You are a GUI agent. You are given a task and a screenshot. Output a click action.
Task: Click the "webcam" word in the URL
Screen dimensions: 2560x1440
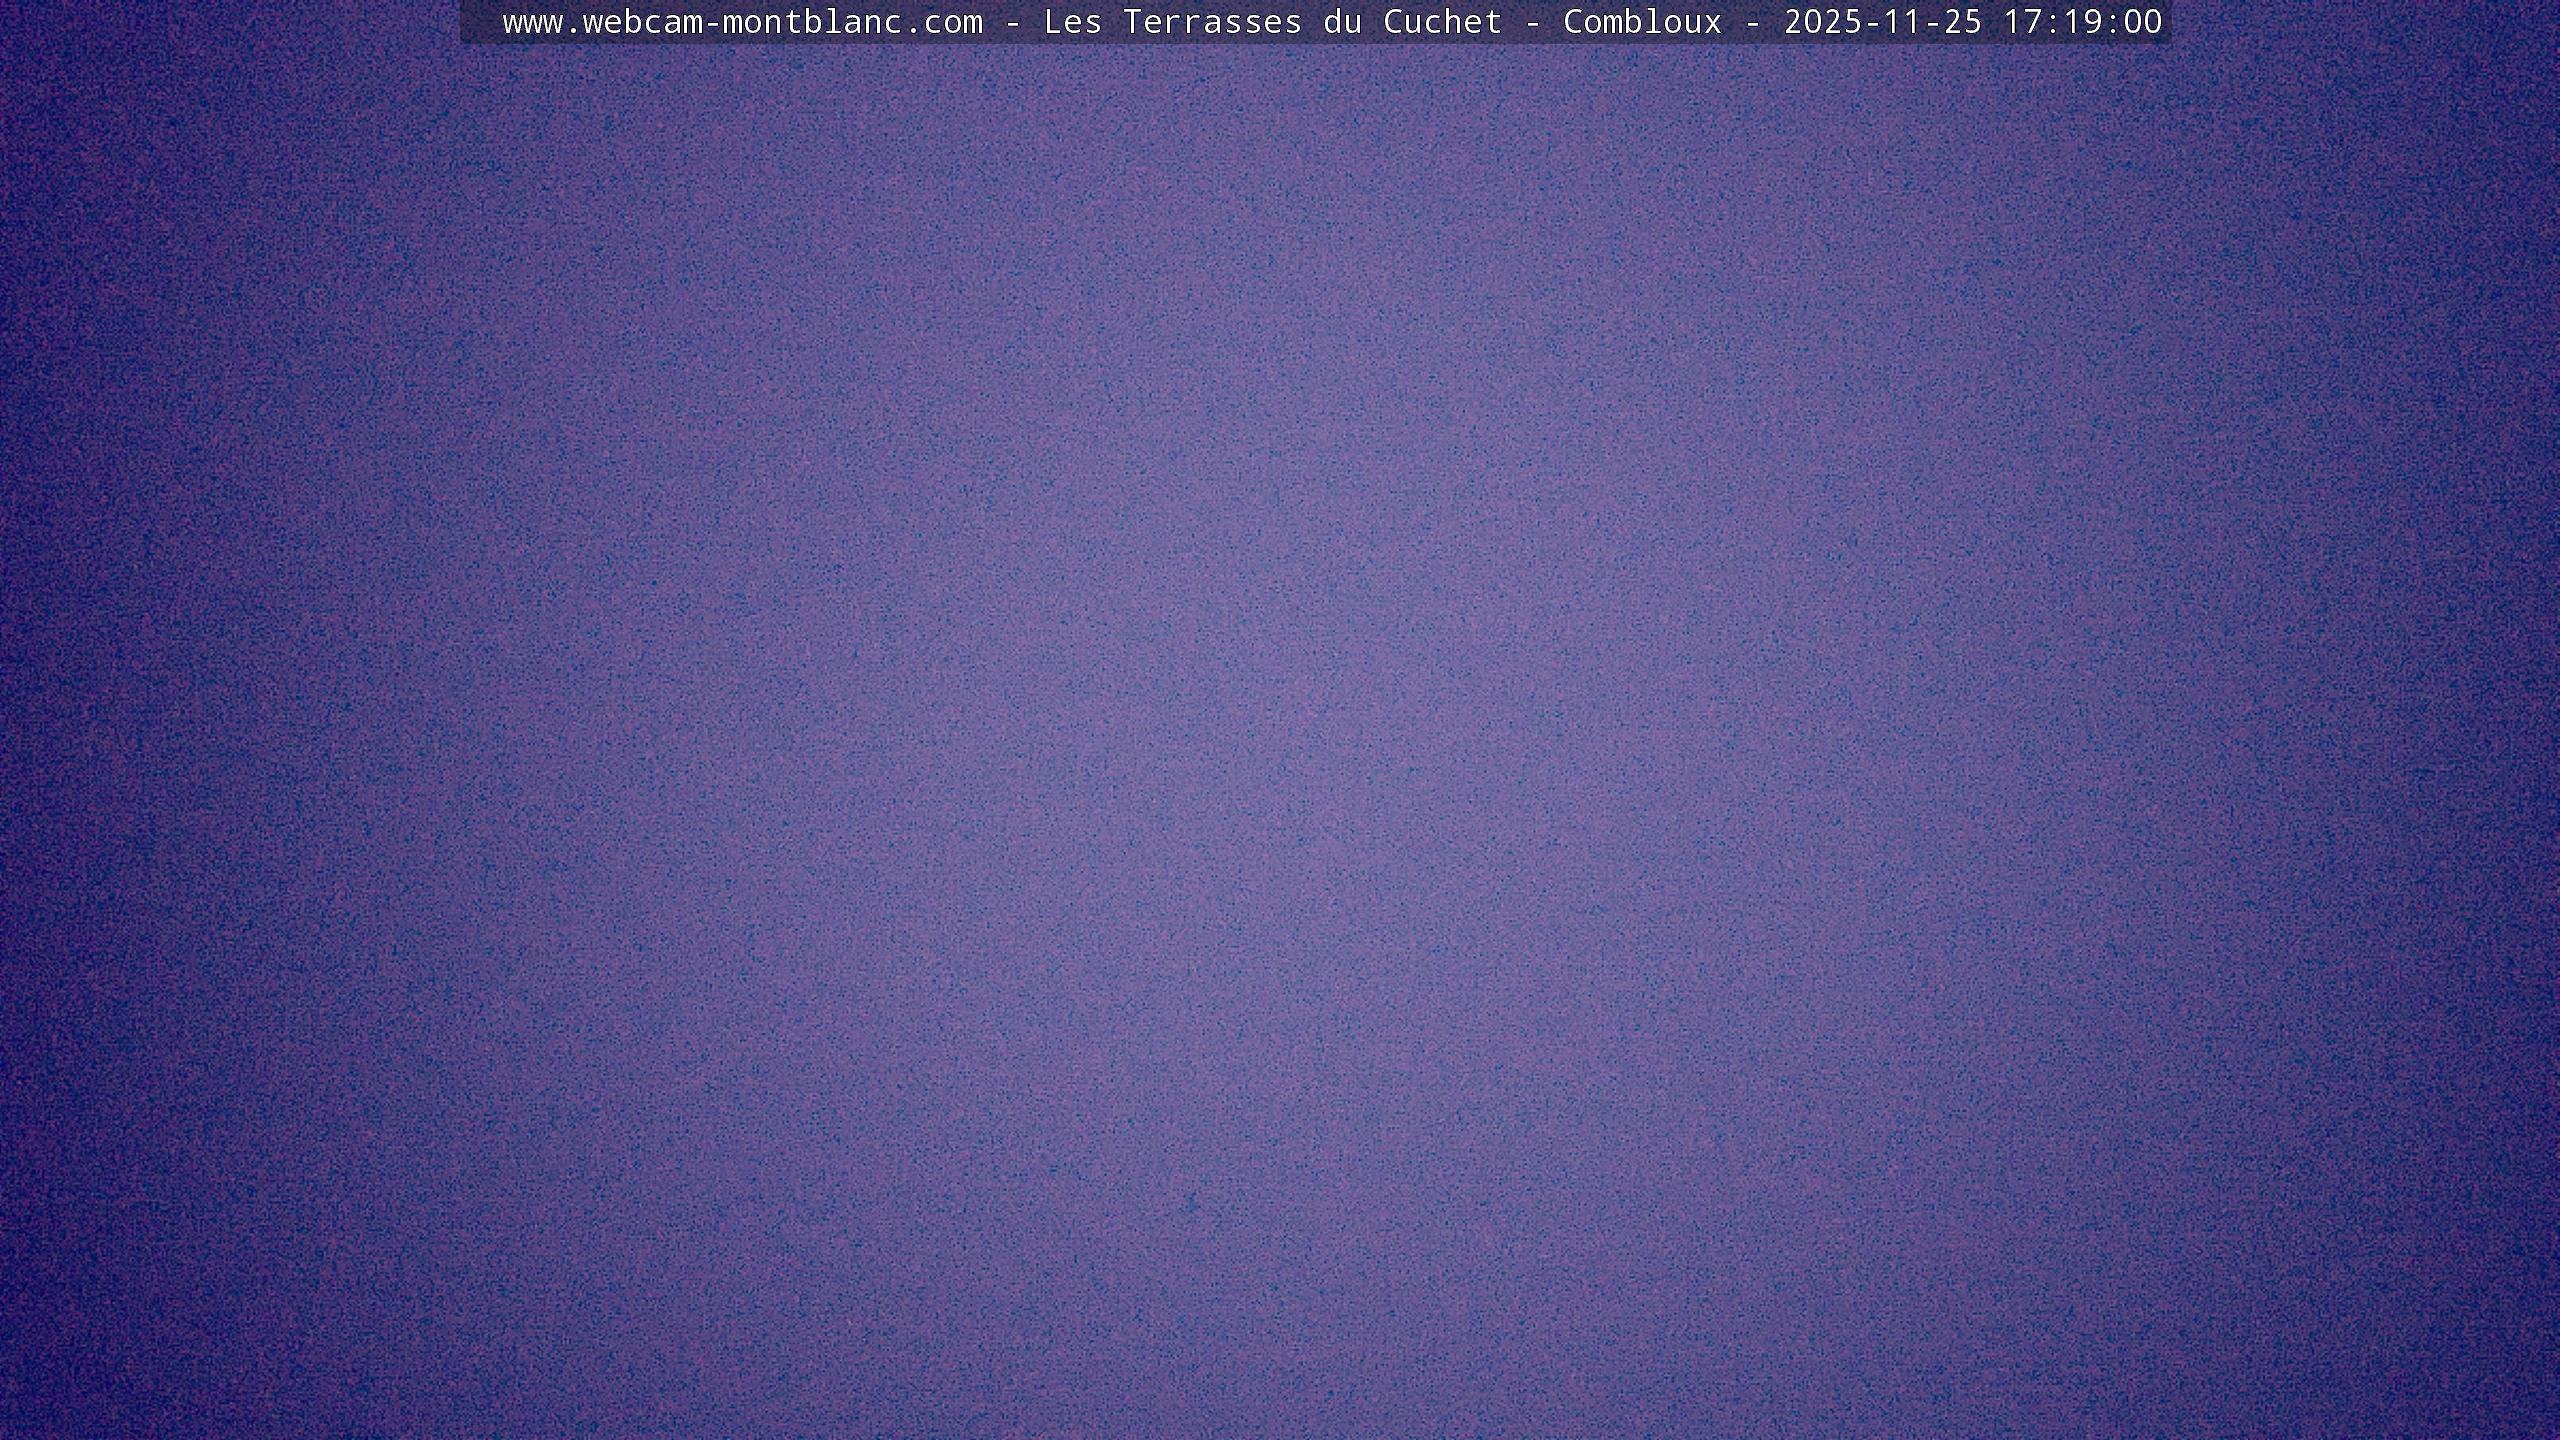coord(642,22)
